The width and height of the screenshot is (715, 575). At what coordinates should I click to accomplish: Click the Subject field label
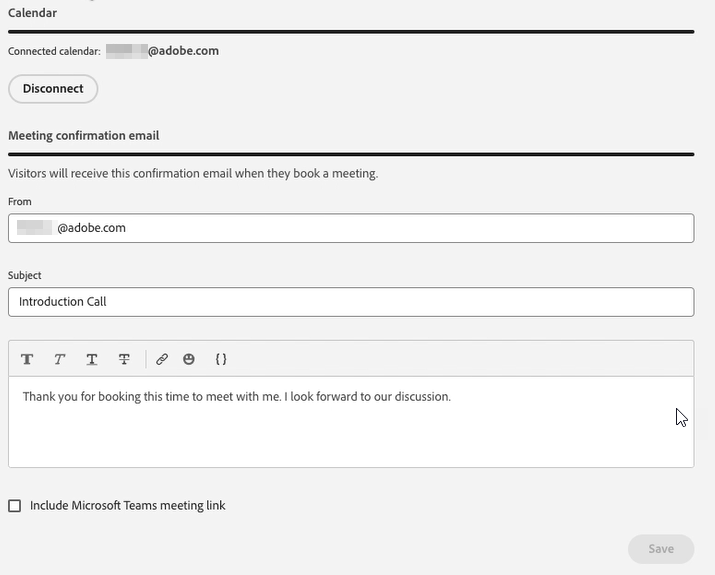pyautogui.click(x=25, y=275)
